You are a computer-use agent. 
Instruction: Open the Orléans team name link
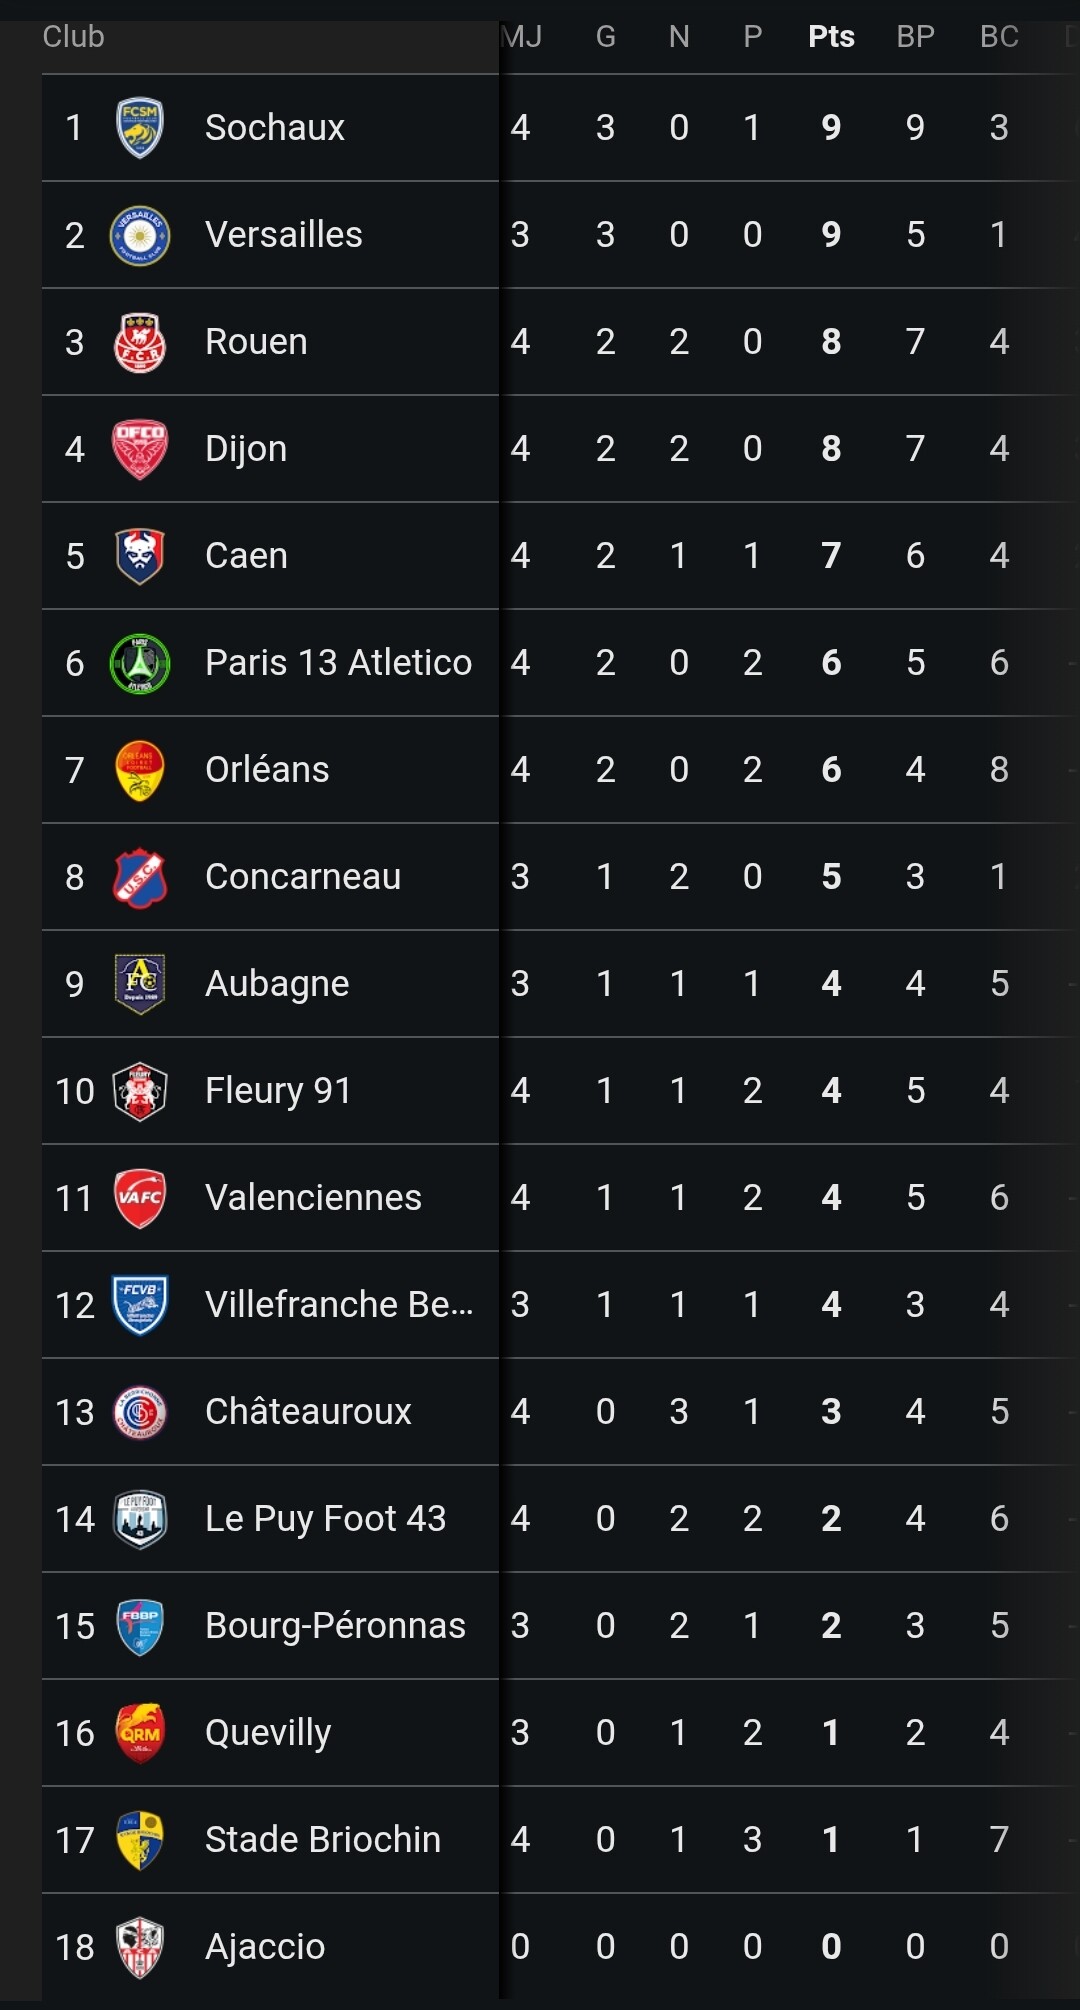267,770
